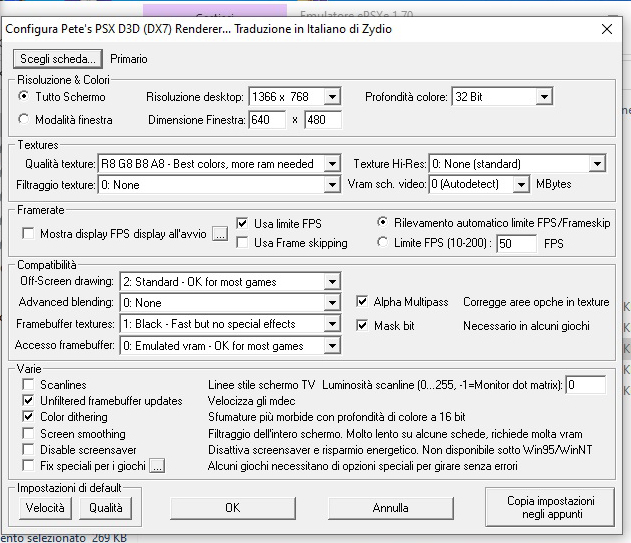Image resolution: width=631 pixels, height=543 pixels.
Task: Click the Primario adapter label
Action: pos(129,59)
